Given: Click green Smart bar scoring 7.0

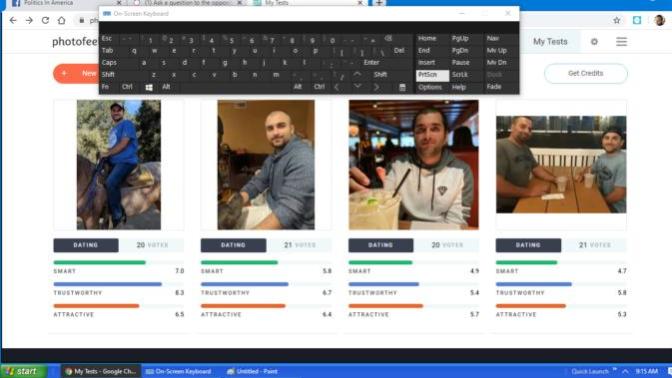Looking at the screenshot, I should coord(99,262).
